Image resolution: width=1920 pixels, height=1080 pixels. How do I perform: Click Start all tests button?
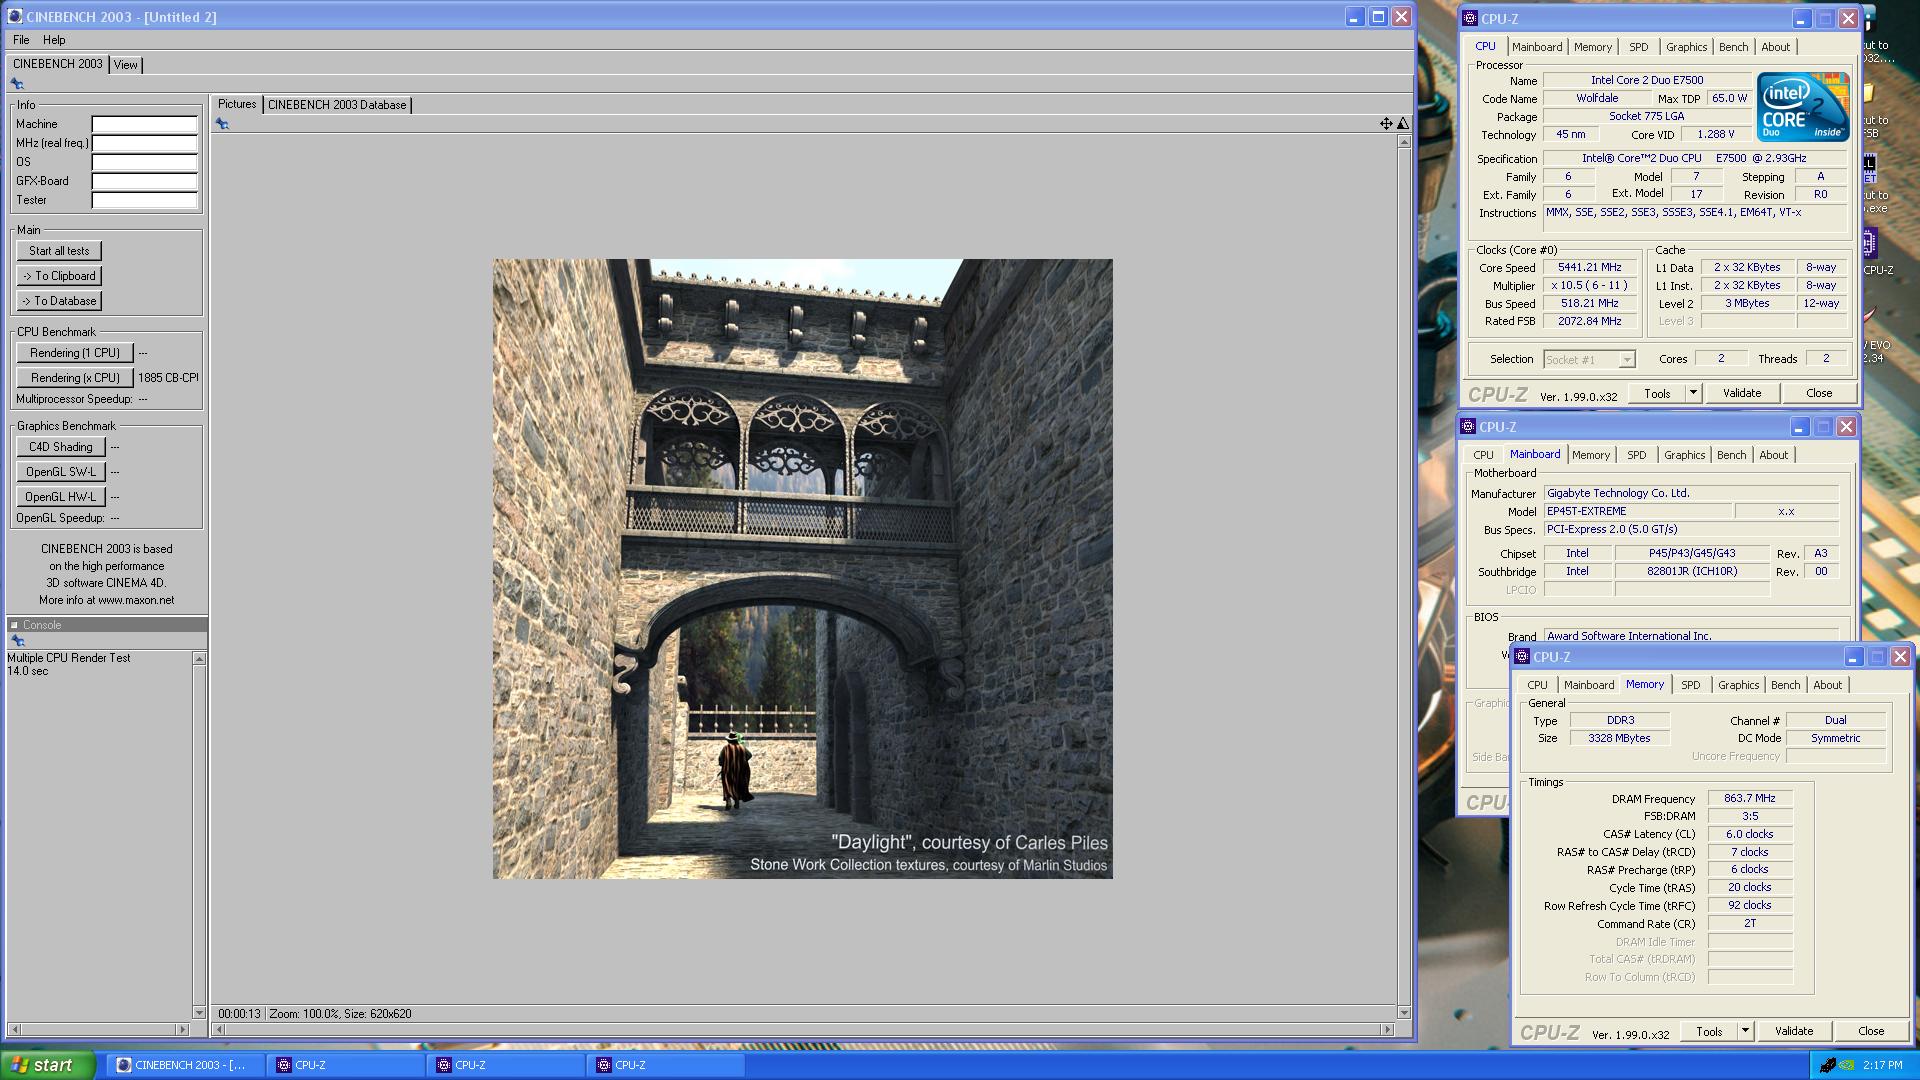click(x=59, y=251)
